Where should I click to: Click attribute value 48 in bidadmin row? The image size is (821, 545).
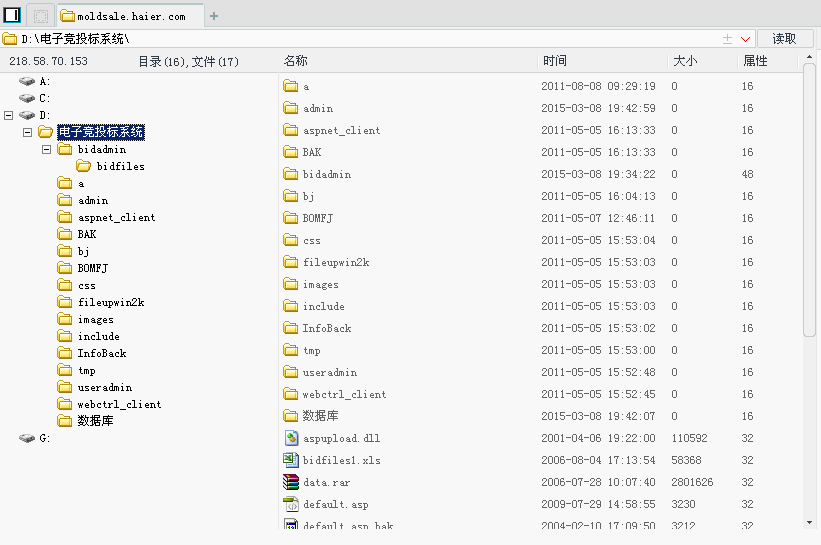coord(747,174)
